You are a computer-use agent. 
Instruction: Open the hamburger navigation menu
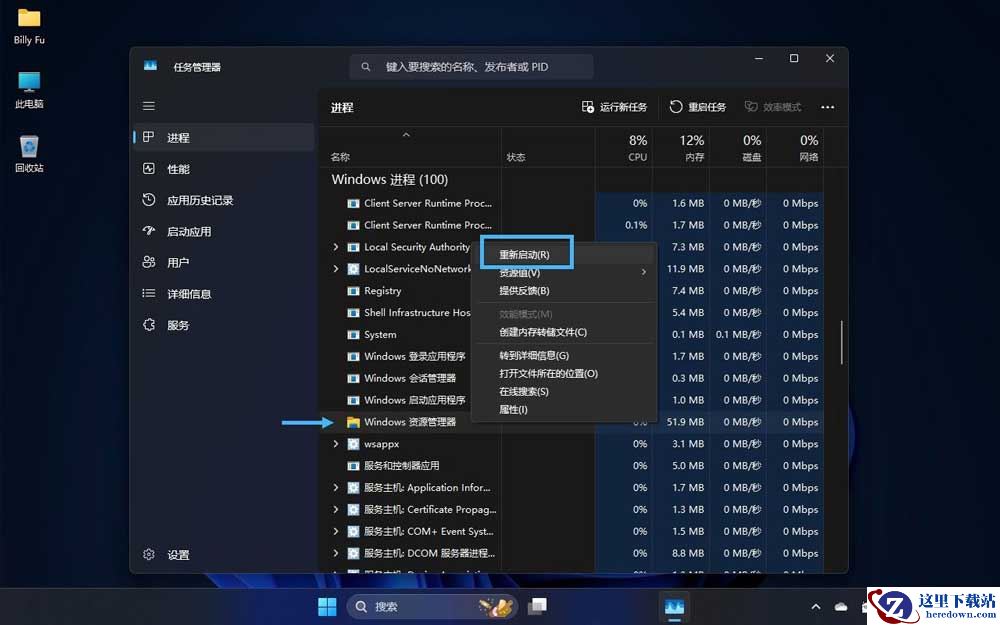[x=149, y=106]
